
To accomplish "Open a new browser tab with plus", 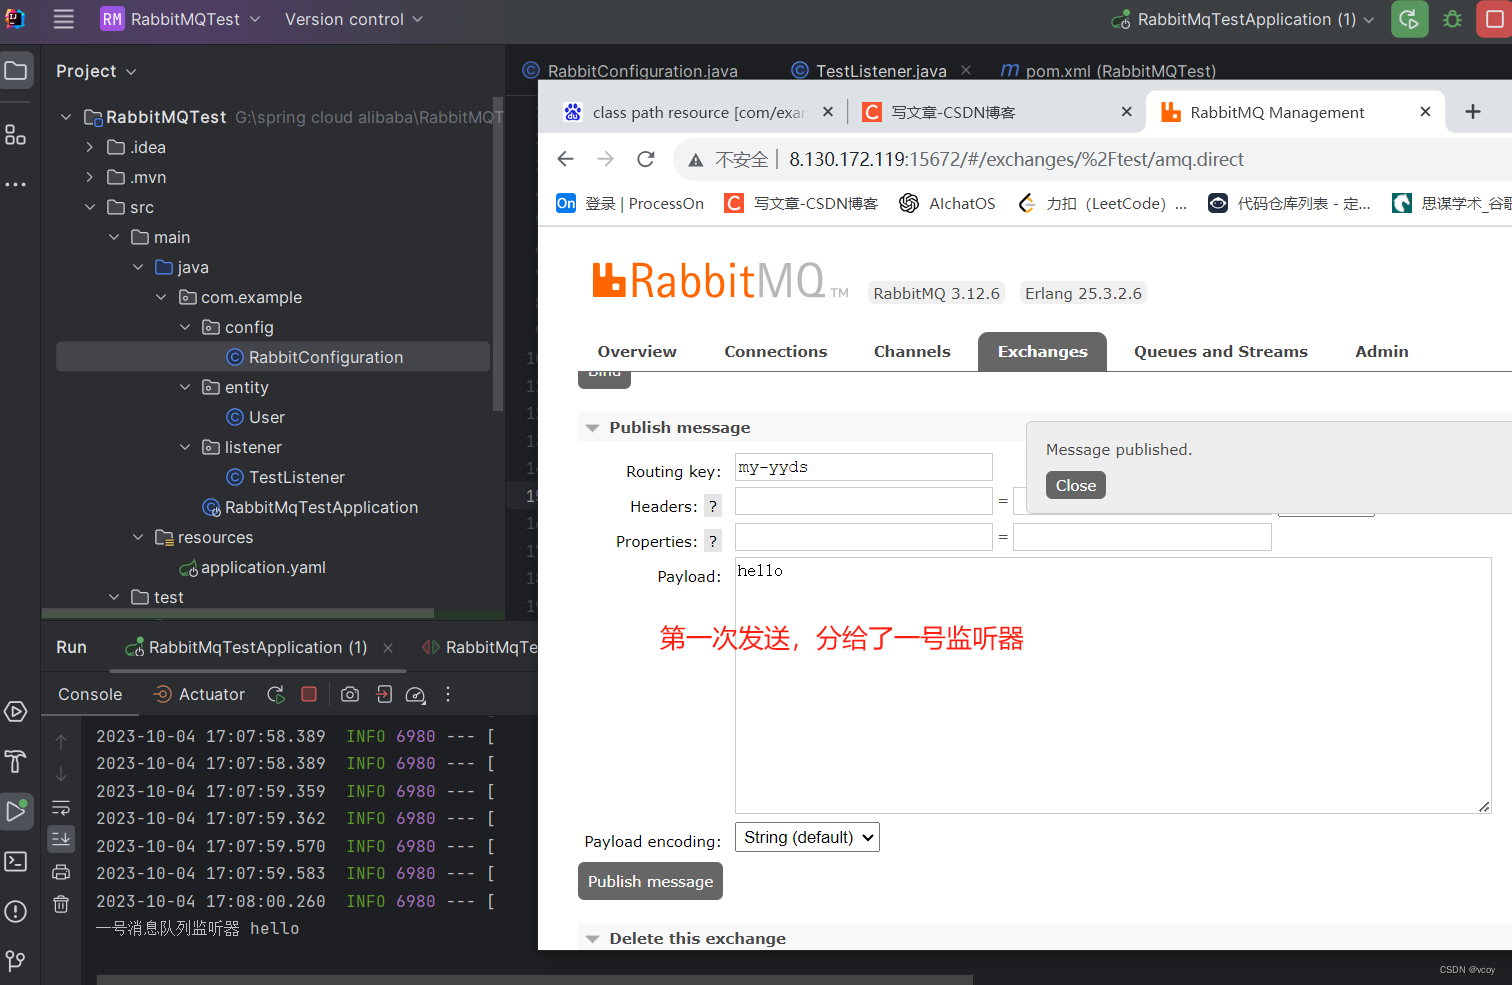I will pos(1473,112).
